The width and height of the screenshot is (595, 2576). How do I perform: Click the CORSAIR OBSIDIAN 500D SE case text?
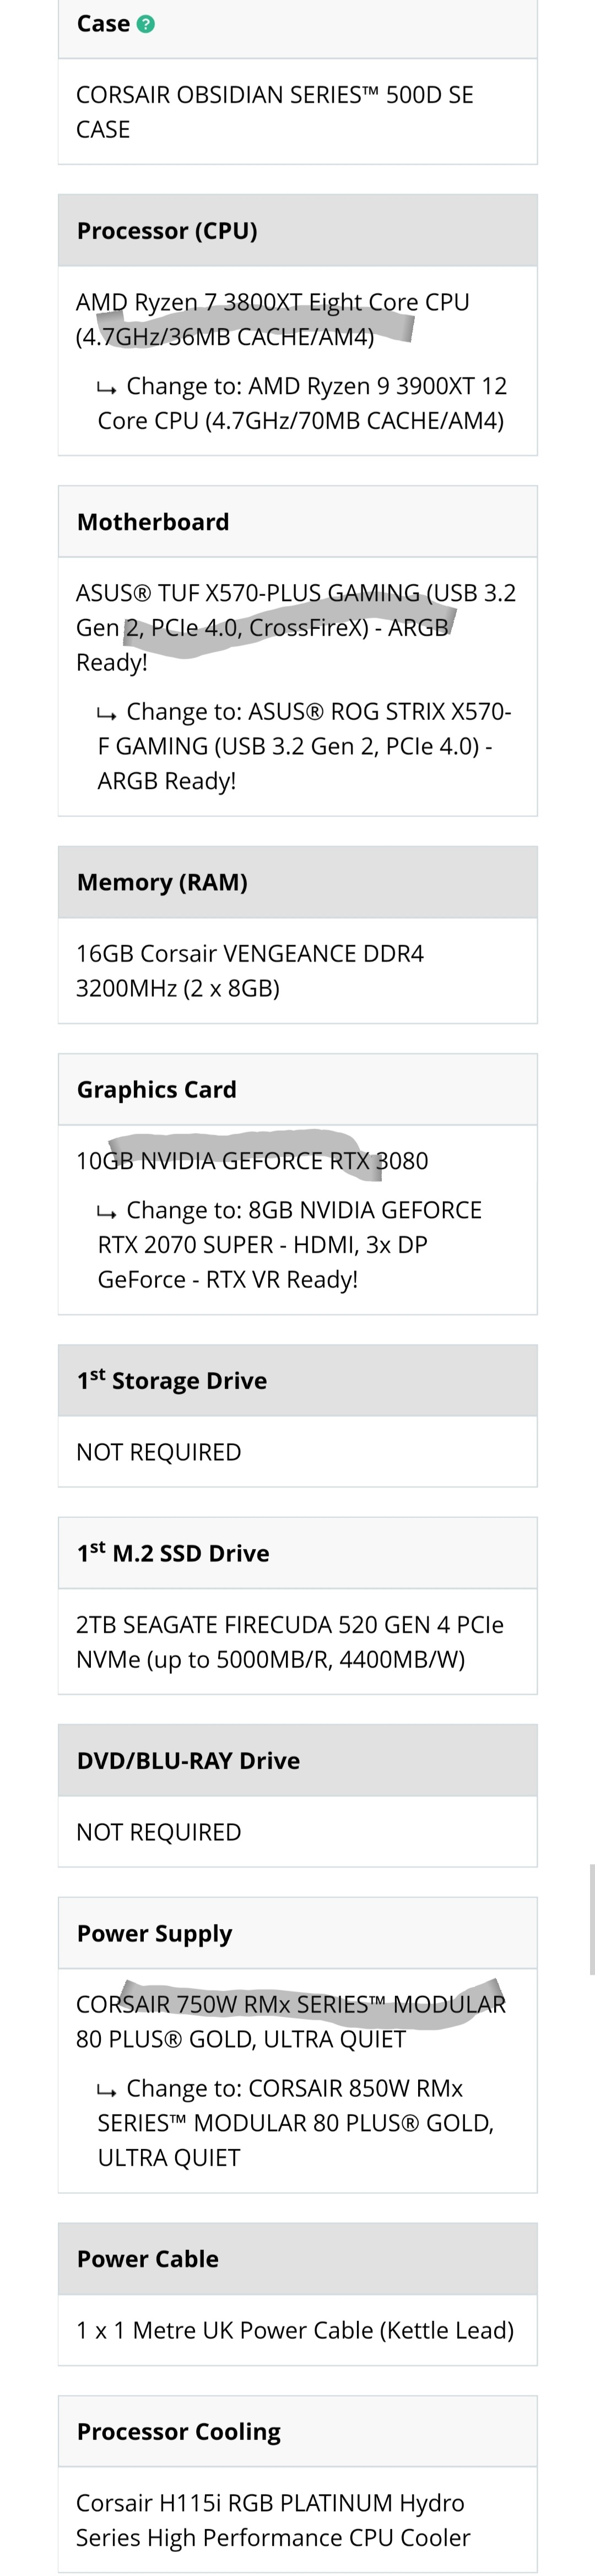point(275,112)
